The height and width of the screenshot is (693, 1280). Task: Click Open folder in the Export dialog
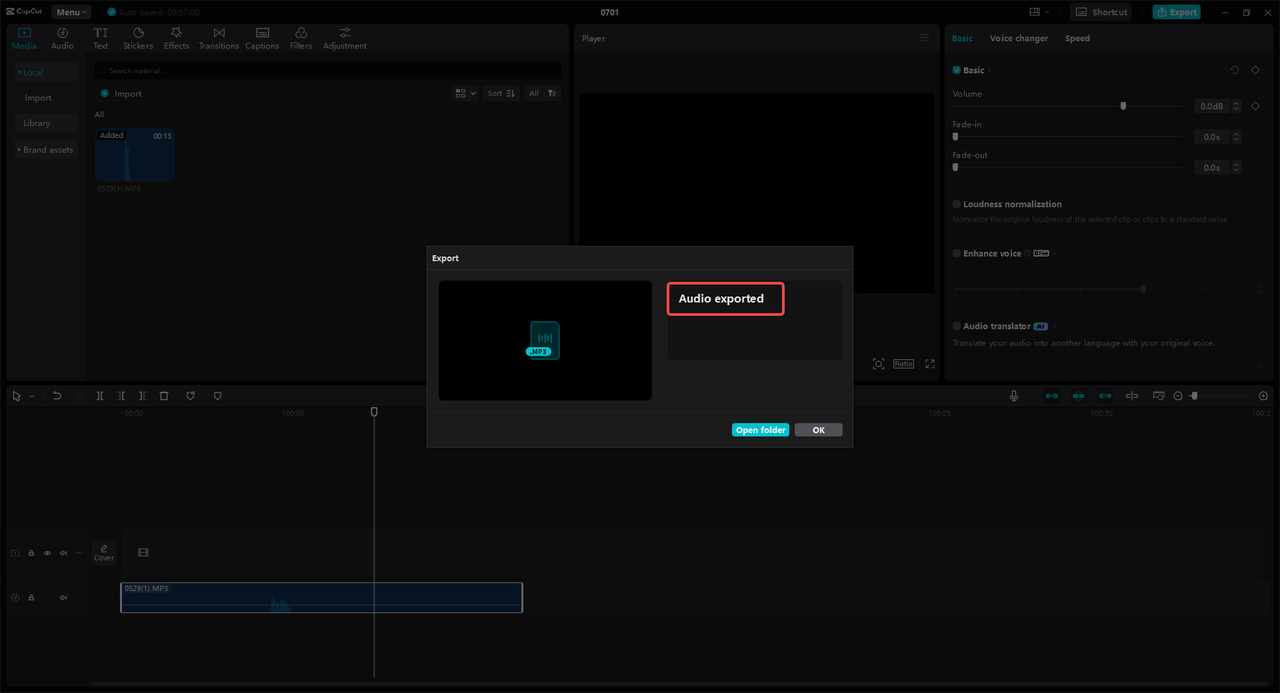tap(760, 430)
